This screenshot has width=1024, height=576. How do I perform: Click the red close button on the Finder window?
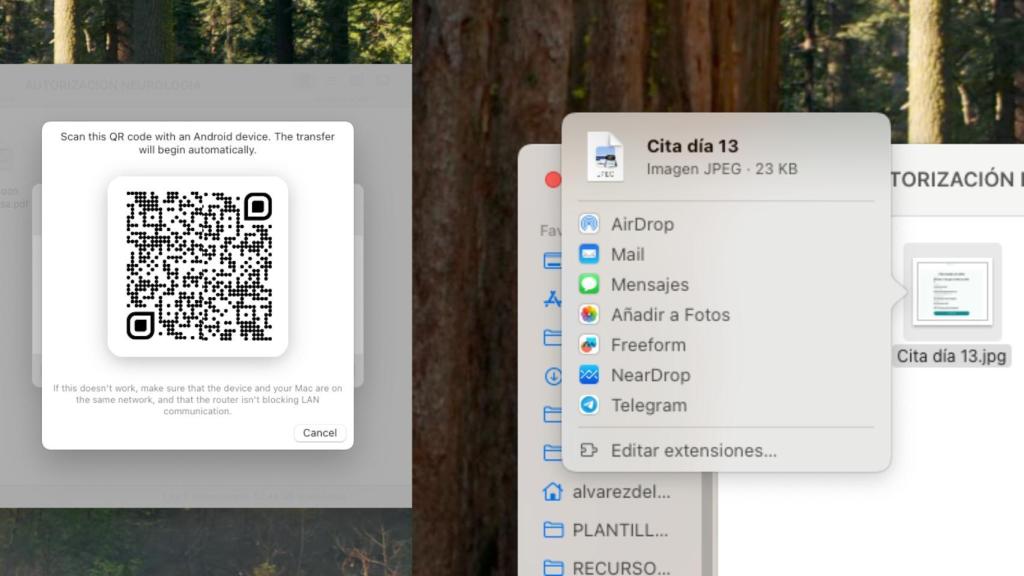[x=552, y=179]
